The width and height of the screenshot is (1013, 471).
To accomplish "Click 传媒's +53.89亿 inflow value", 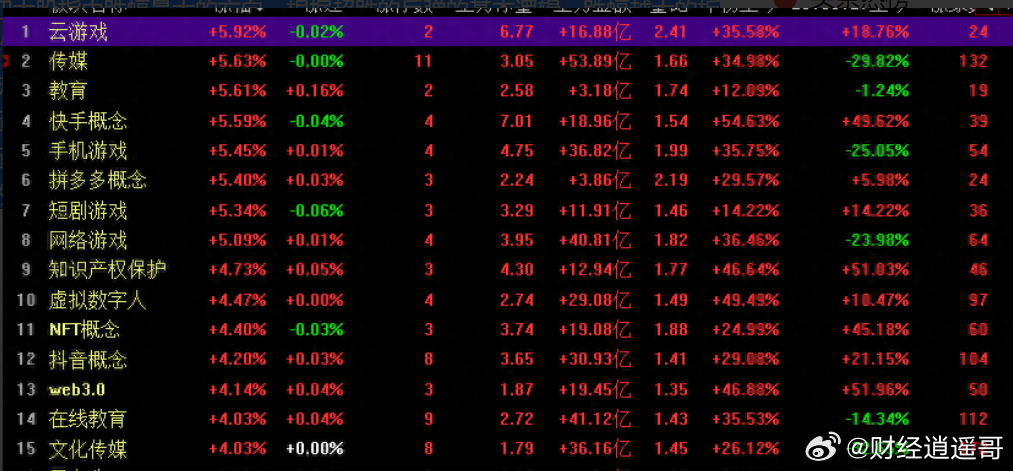I will (x=595, y=62).
